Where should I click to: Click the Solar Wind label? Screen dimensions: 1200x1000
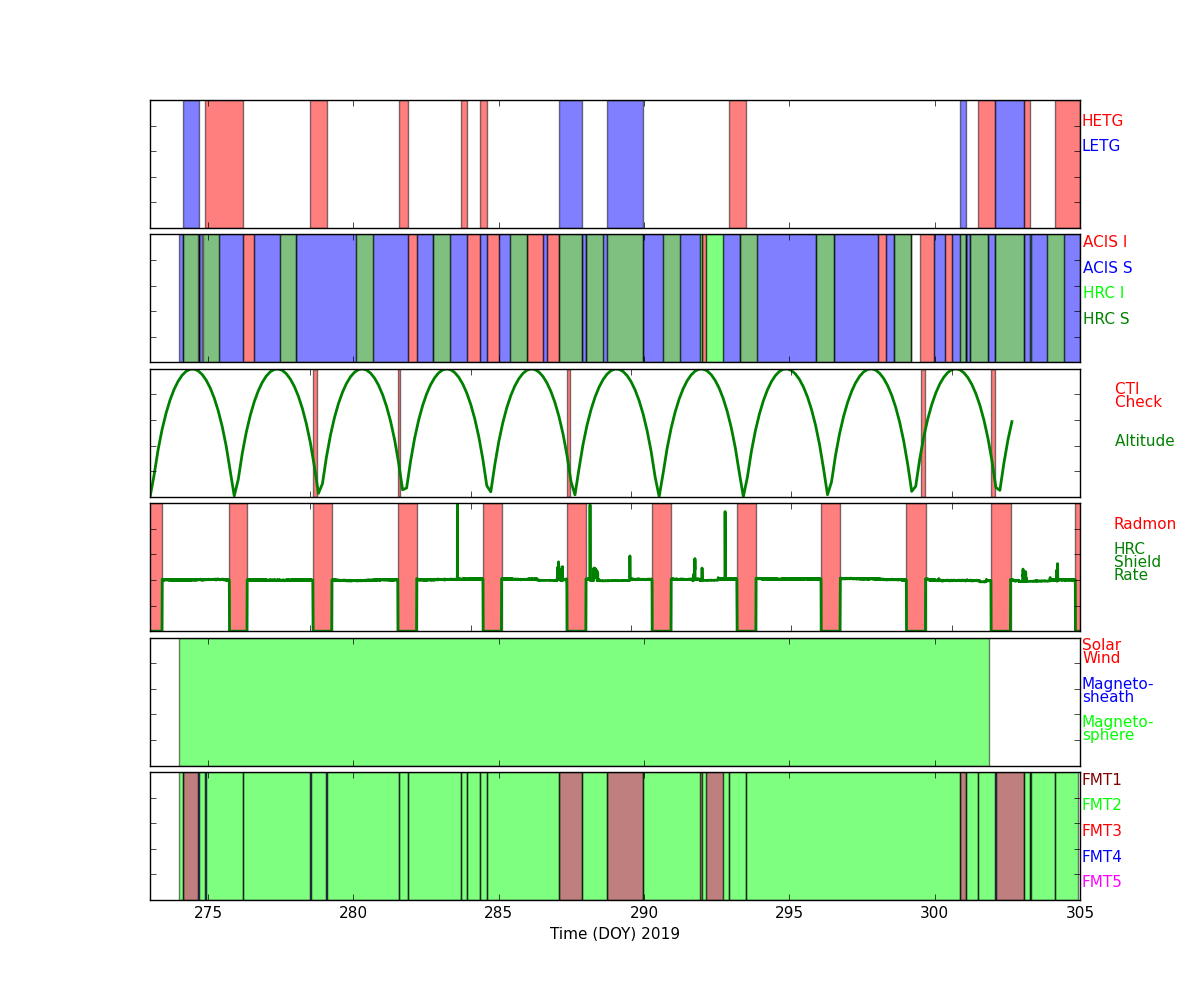click(x=1101, y=651)
